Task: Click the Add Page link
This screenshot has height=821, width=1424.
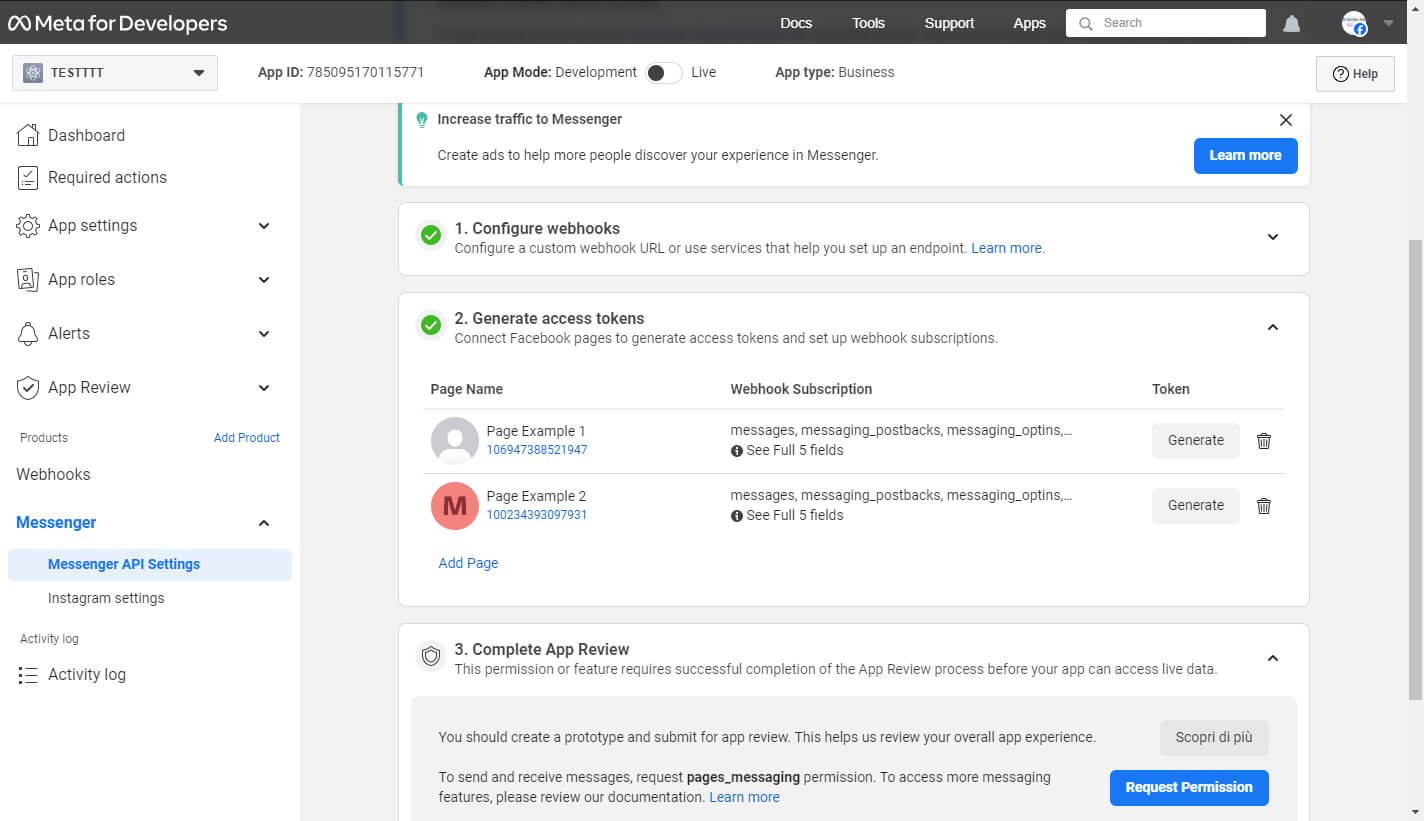Action: (468, 563)
